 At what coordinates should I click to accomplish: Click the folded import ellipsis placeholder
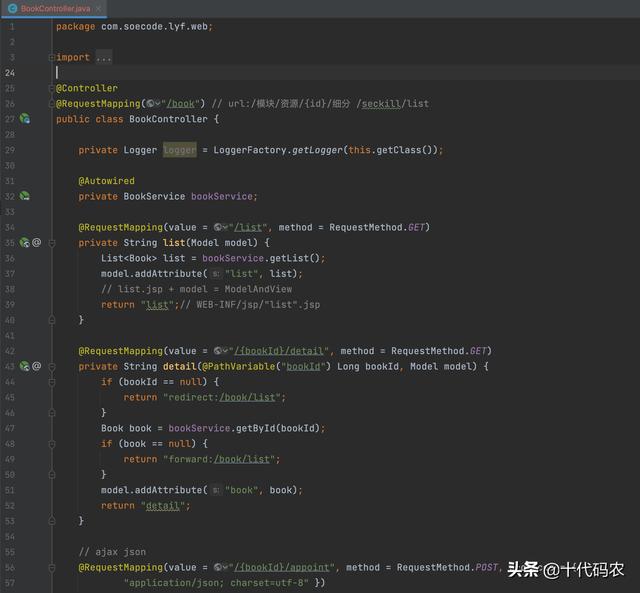tap(104, 58)
